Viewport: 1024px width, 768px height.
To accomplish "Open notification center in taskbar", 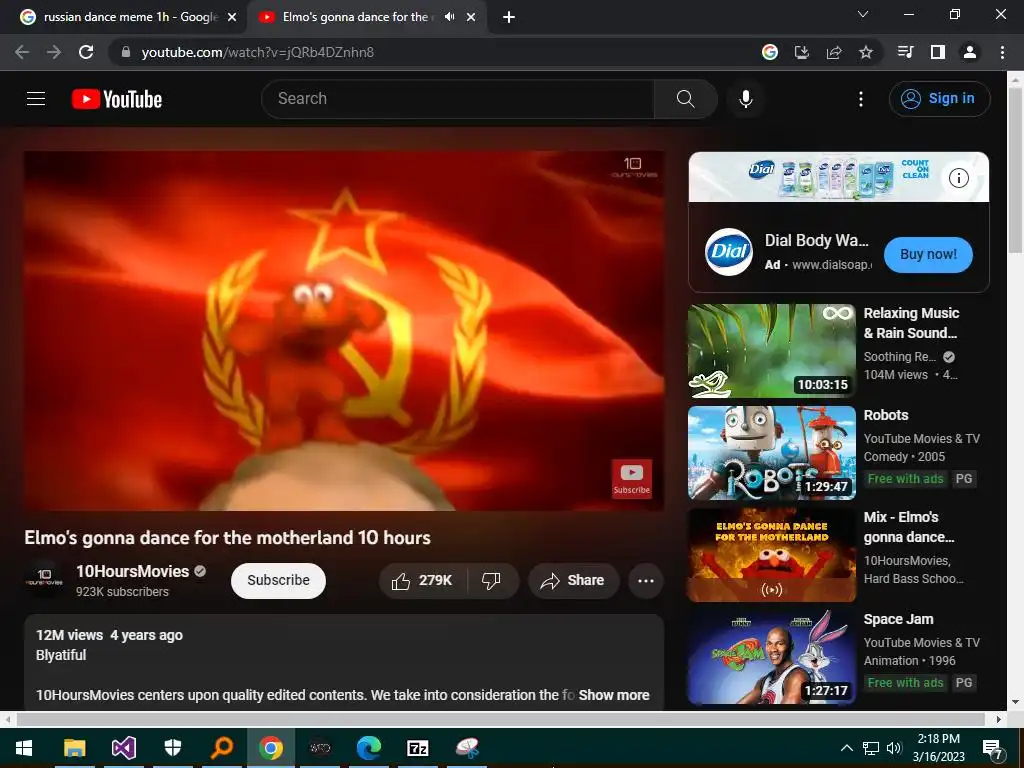I will click(x=992, y=749).
